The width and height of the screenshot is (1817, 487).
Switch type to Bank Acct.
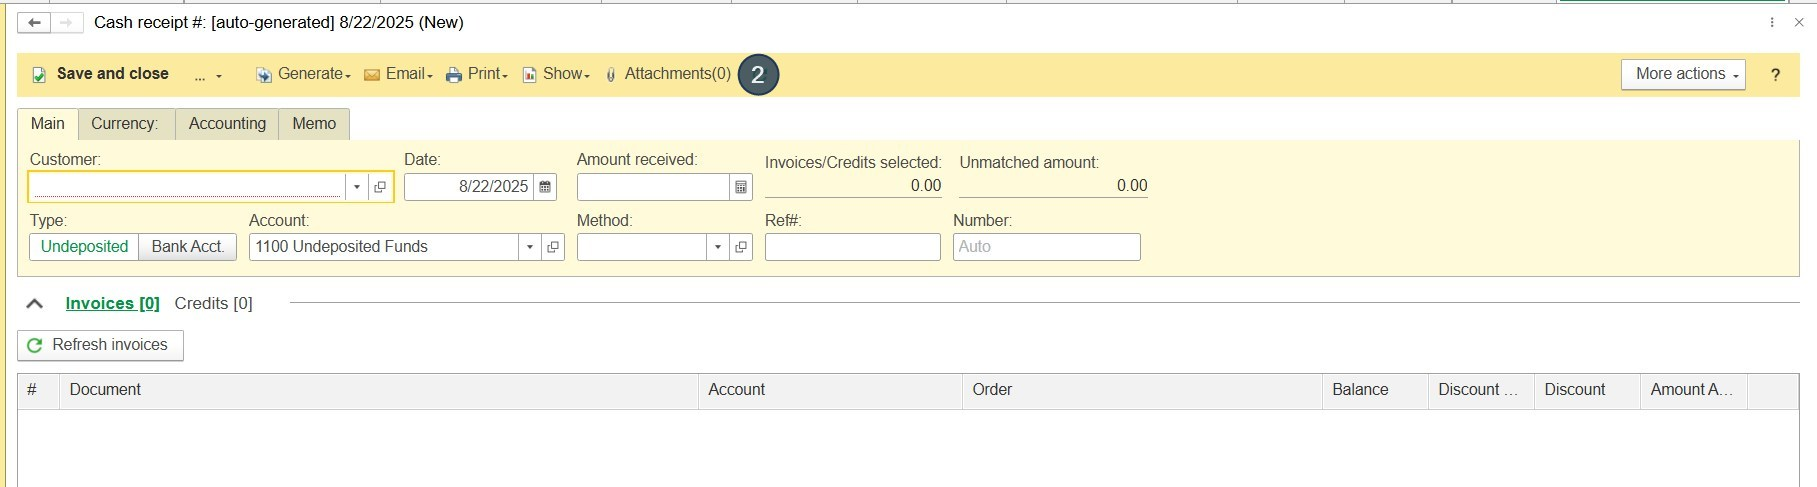pyautogui.click(x=188, y=247)
